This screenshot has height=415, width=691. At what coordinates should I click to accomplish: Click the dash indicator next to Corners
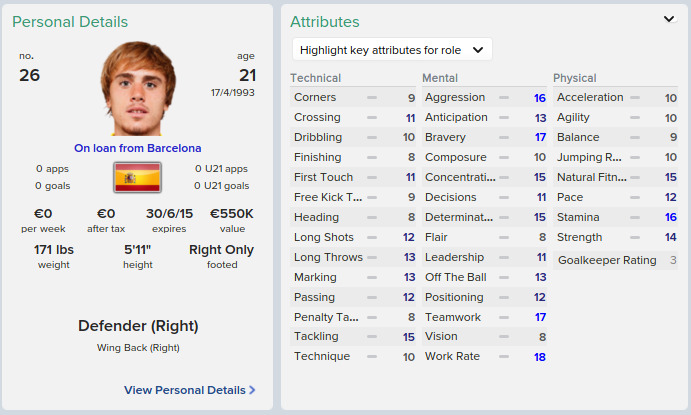[372, 97]
